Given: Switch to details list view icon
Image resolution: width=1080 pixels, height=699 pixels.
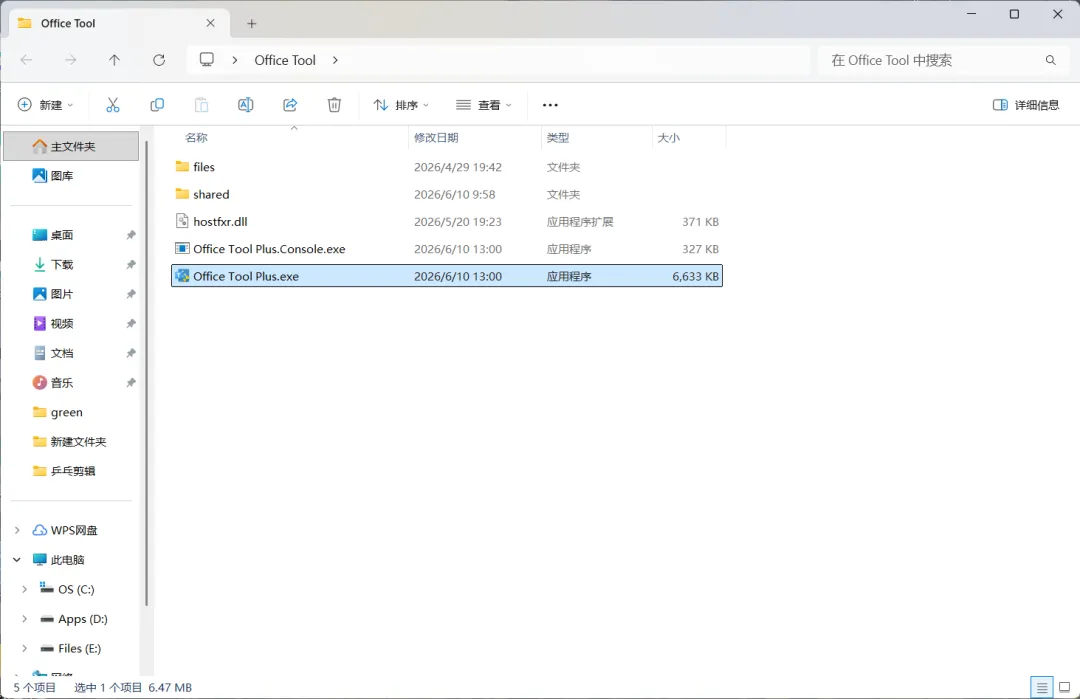Looking at the screenshot, I should coord(1041,687).
